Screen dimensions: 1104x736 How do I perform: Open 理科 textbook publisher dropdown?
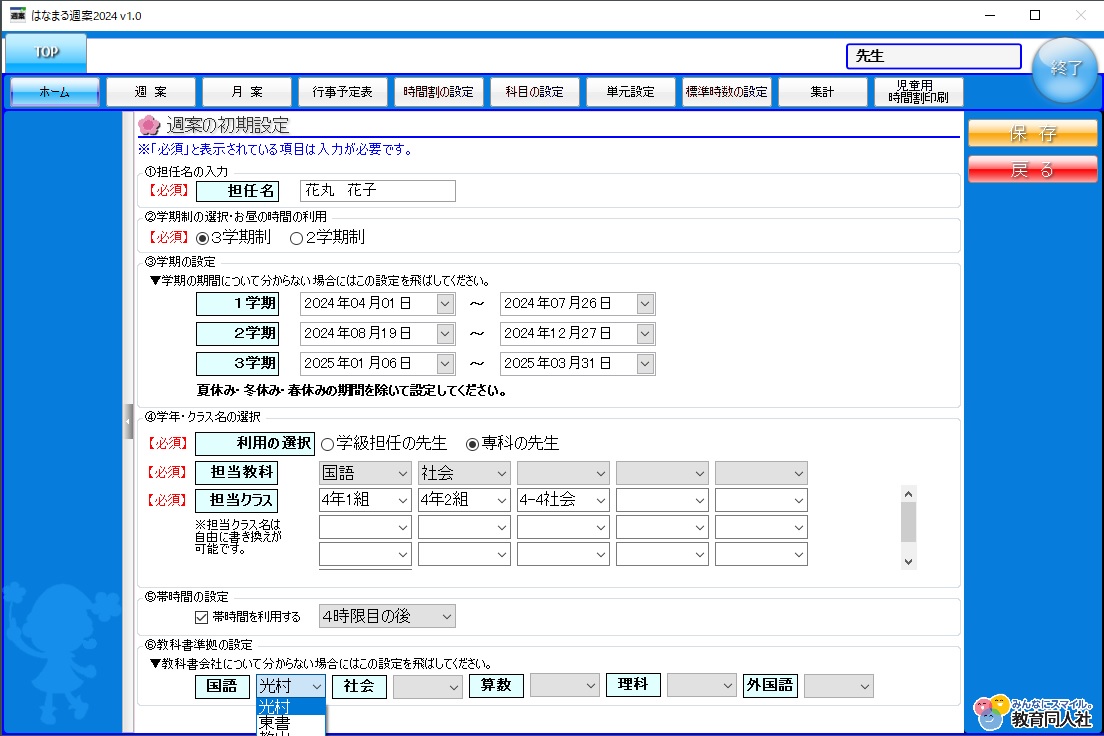pyautogui.click(x=701, y=685)
